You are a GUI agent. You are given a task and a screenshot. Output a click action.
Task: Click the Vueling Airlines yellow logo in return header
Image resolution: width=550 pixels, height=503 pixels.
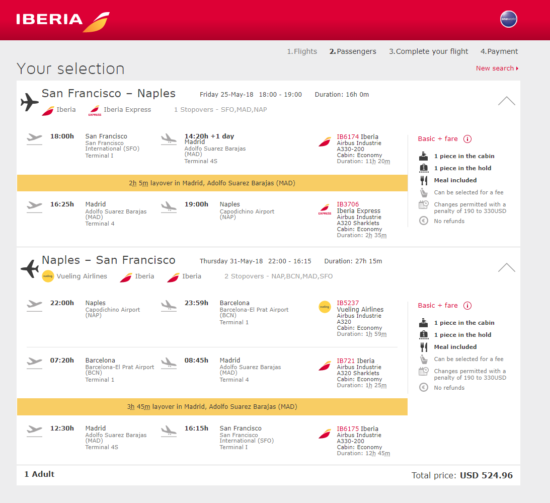click(x=48, y=276)
